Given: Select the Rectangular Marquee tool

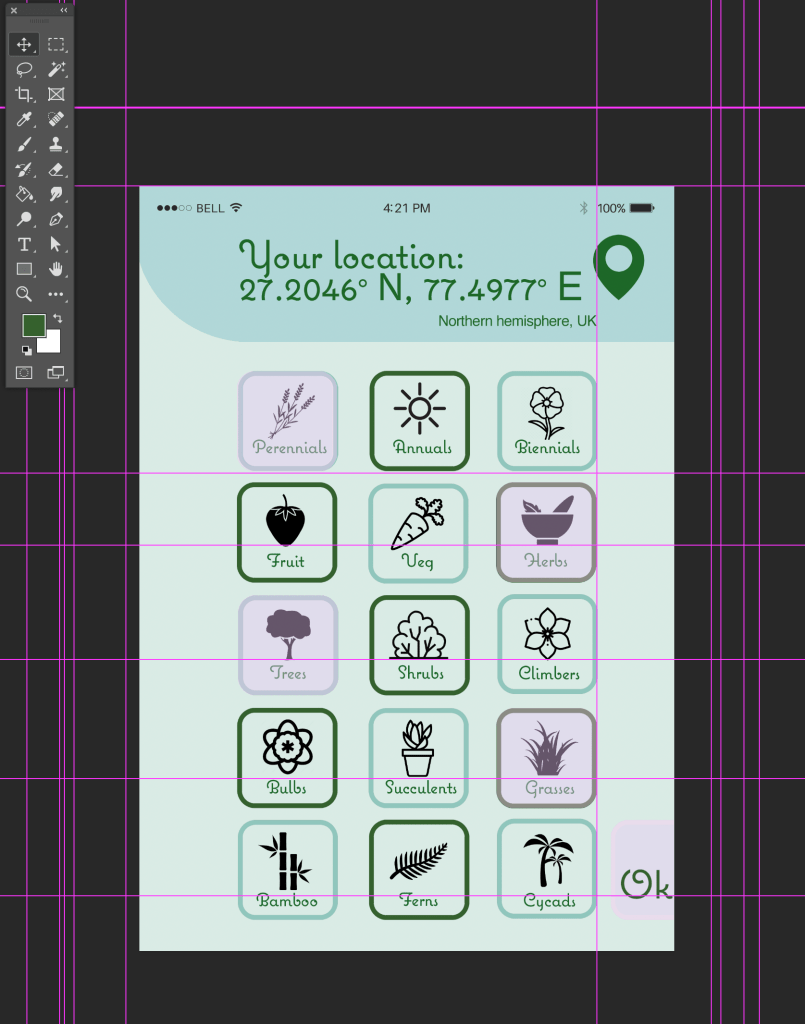Looking at the screenshot, I should 56,45.
